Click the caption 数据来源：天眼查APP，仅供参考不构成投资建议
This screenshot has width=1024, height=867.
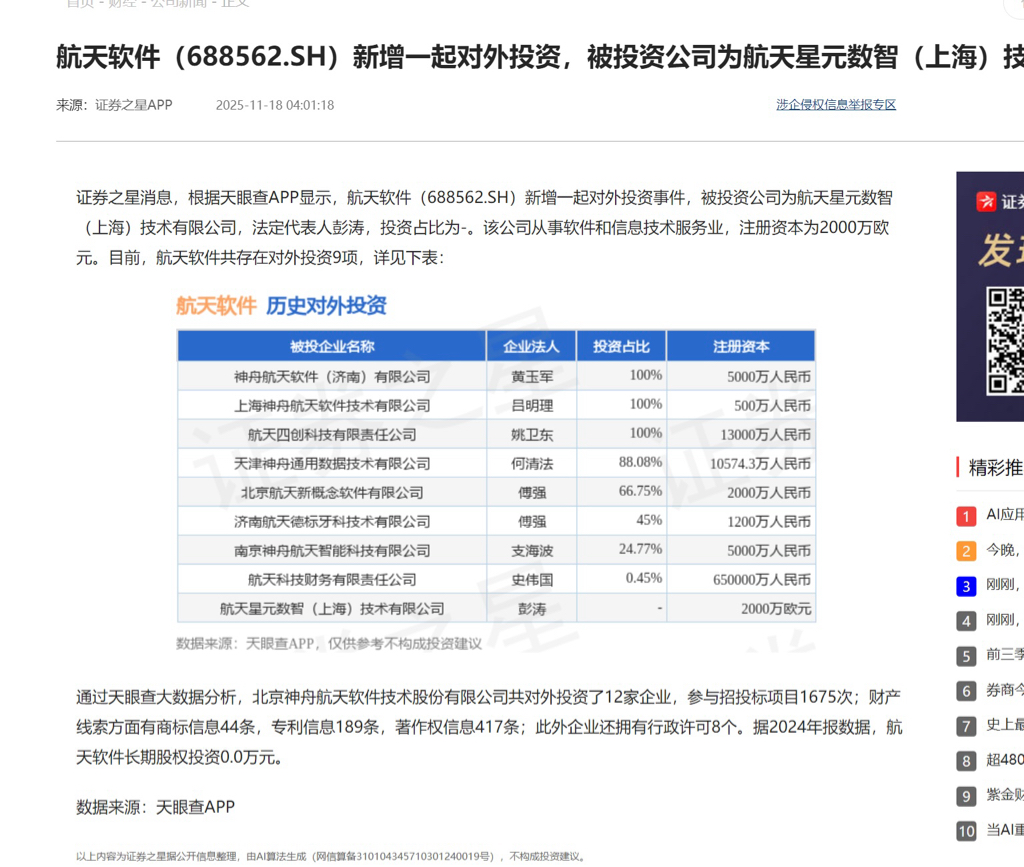[x=328, y=644]
